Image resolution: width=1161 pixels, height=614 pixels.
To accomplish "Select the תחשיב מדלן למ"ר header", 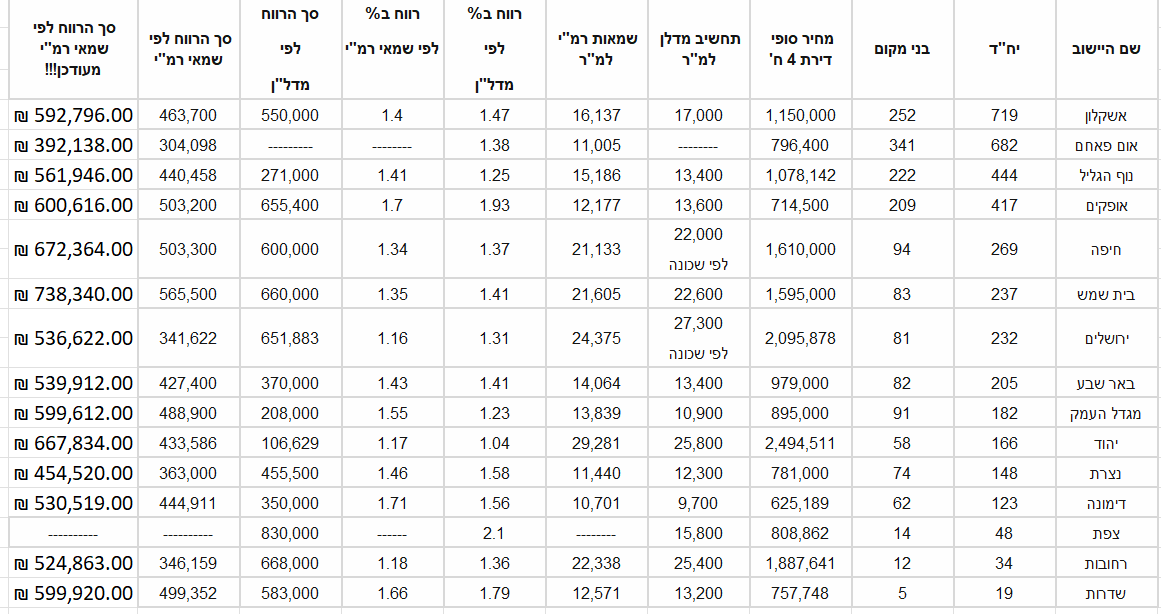I will coord(701,49).
